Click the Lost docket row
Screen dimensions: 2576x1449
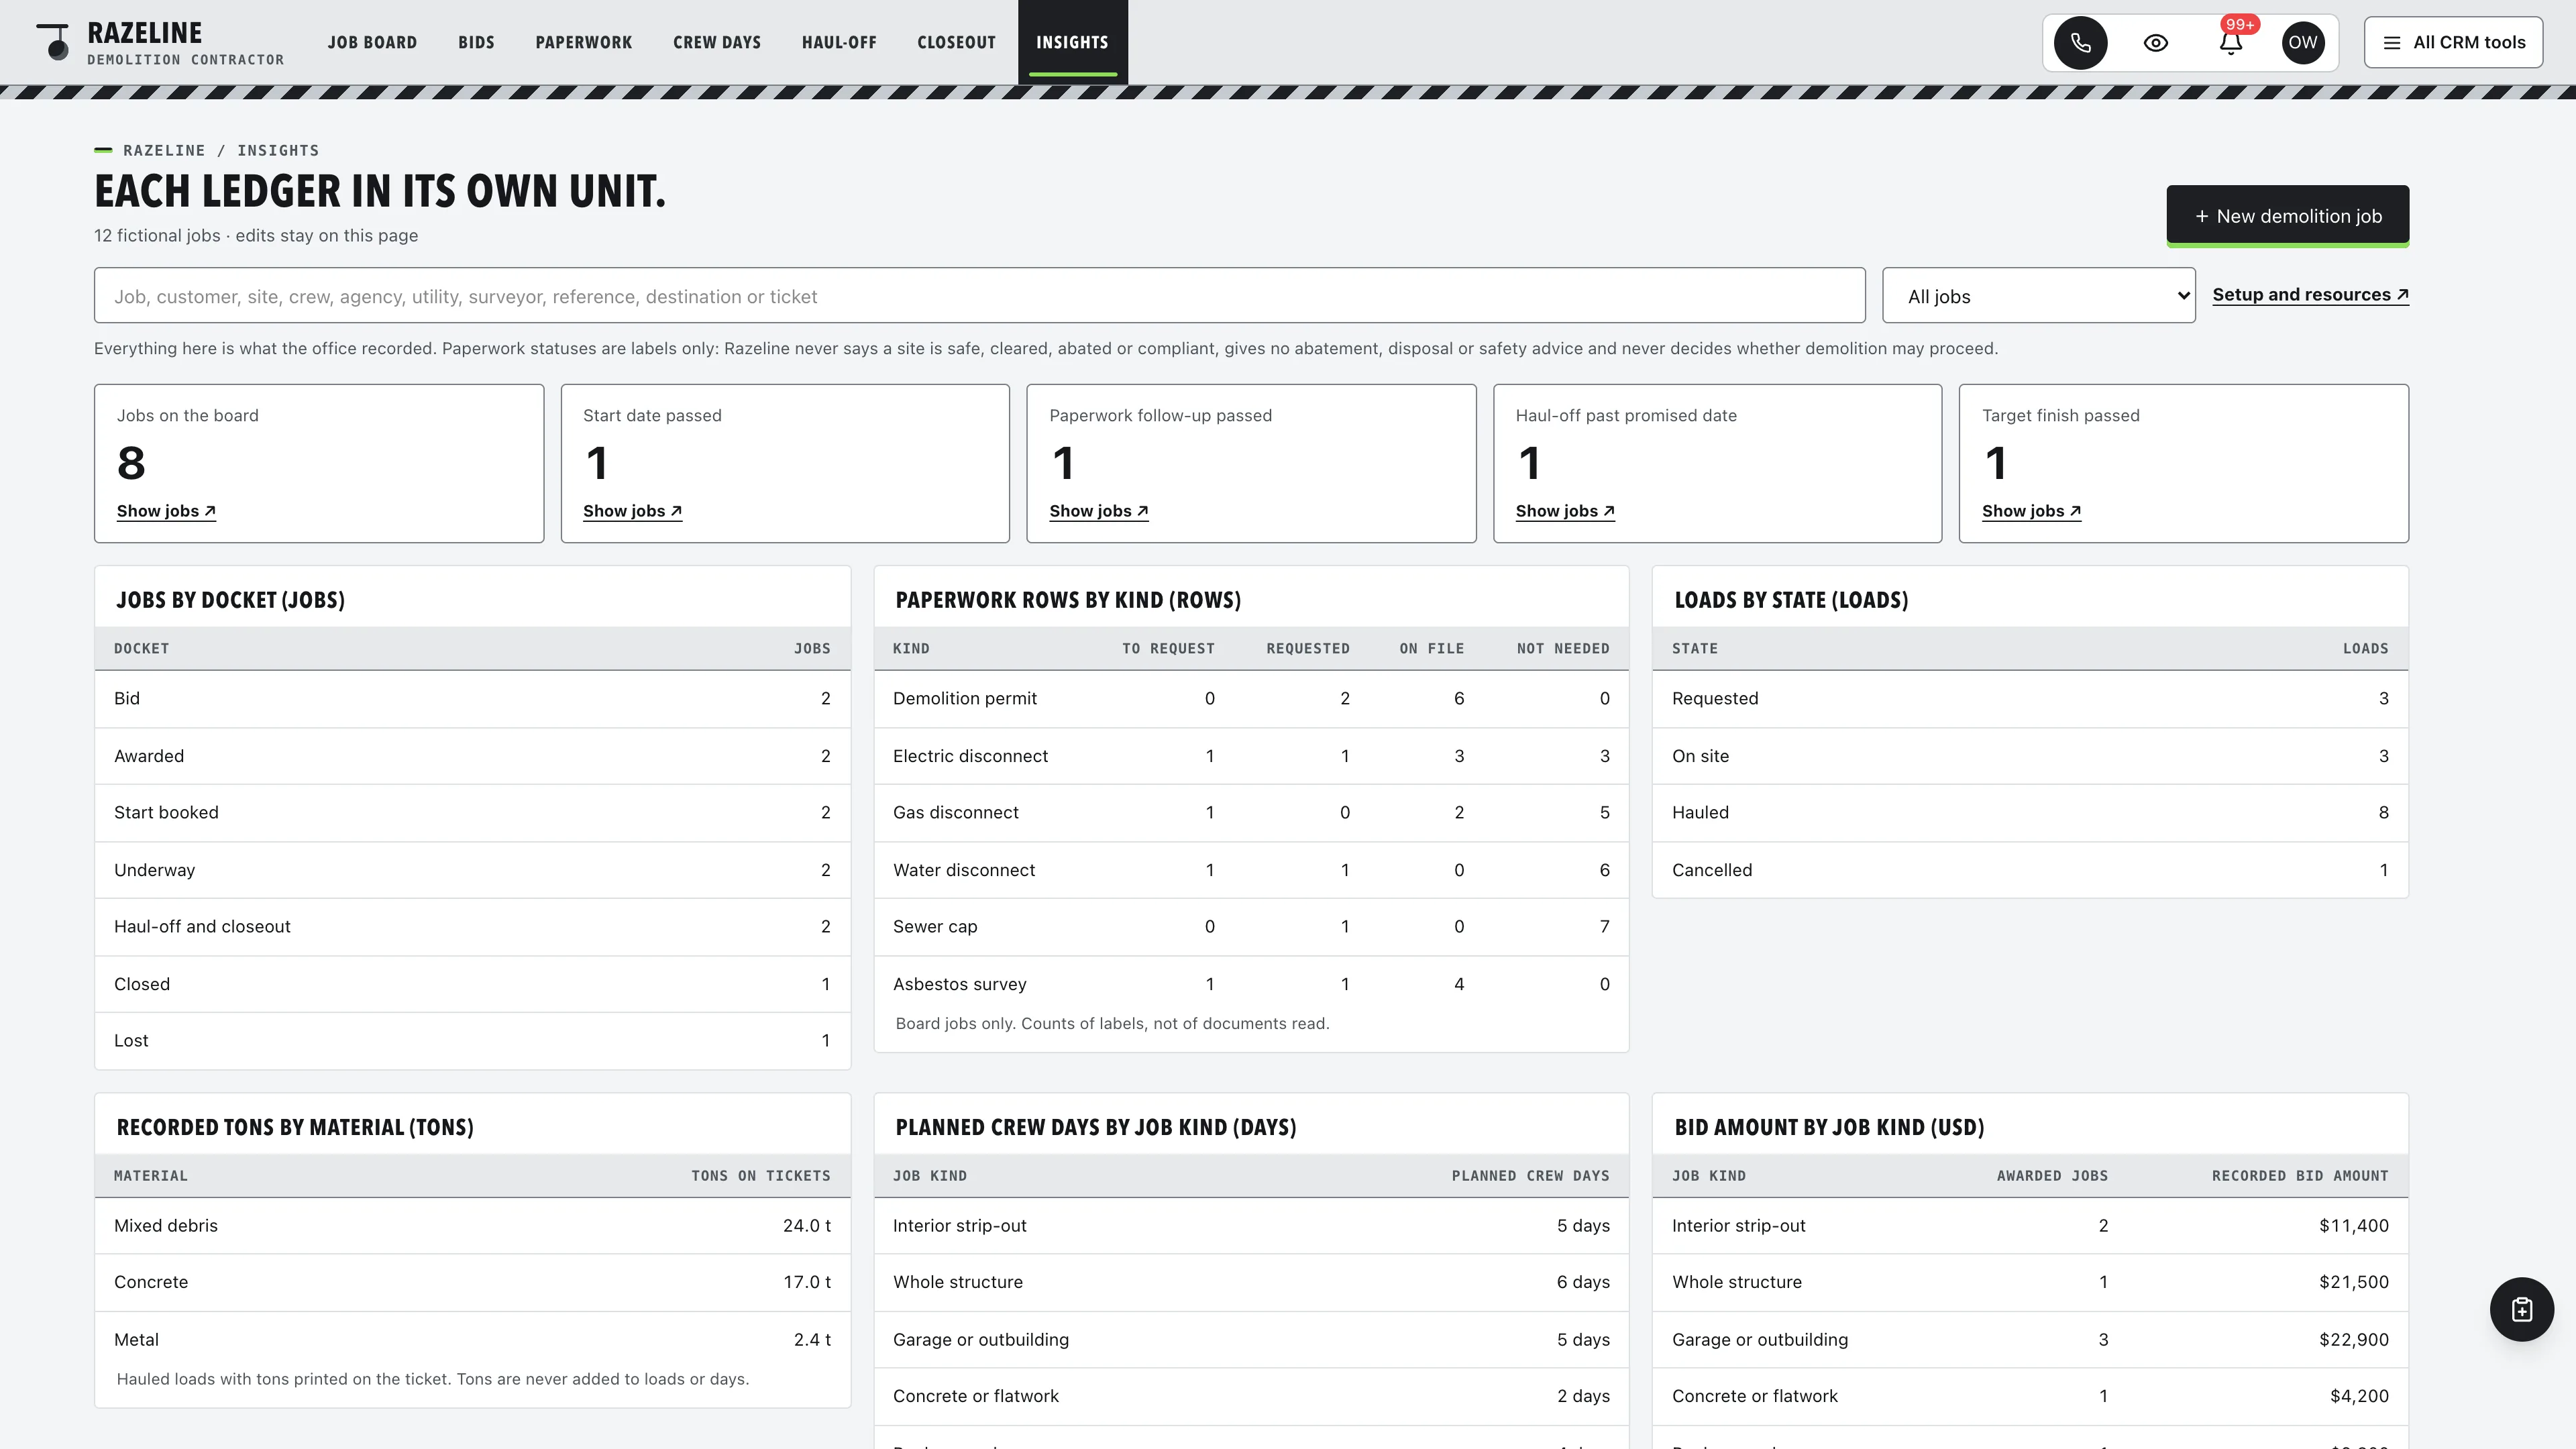[472, 1041]
